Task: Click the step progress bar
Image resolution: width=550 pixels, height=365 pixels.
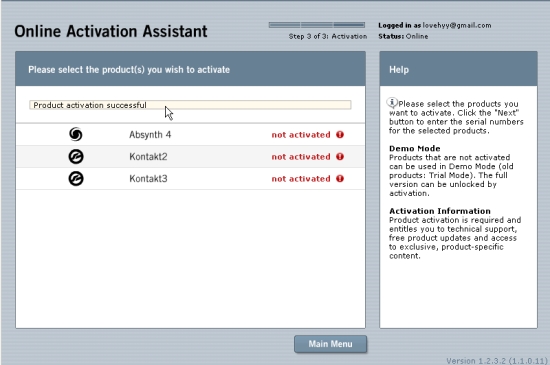Action: (x=317, y=25)
